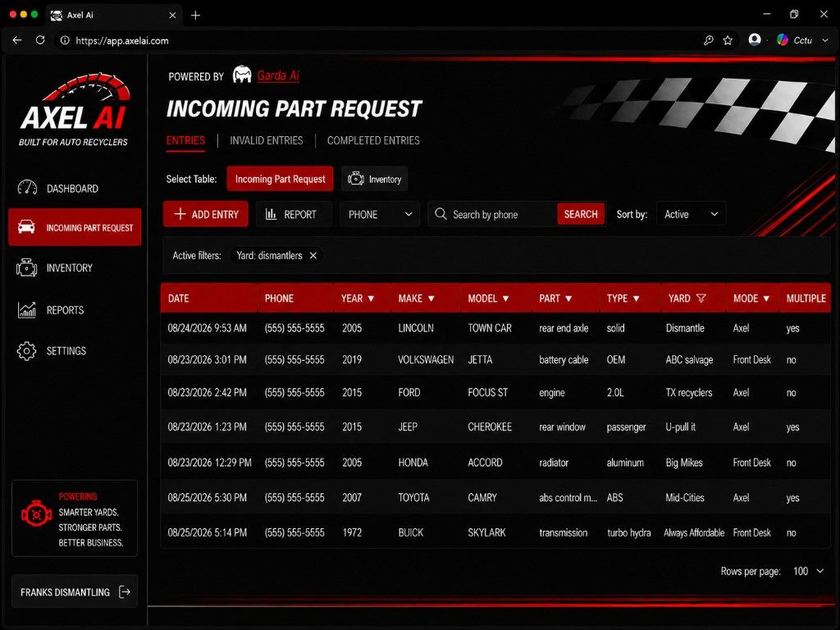Sort by the YEAR column arrow

[x=371, y=298]
